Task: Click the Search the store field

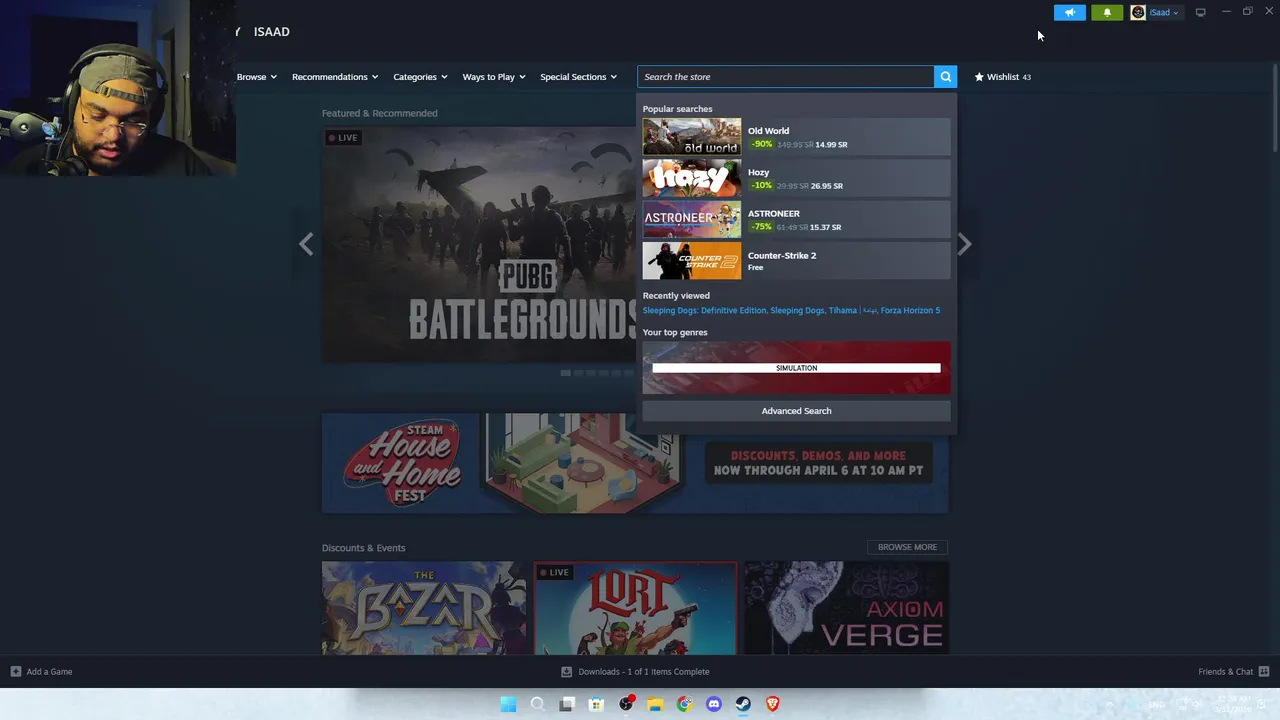Action: pyautogui.click(x=785, y=77)
